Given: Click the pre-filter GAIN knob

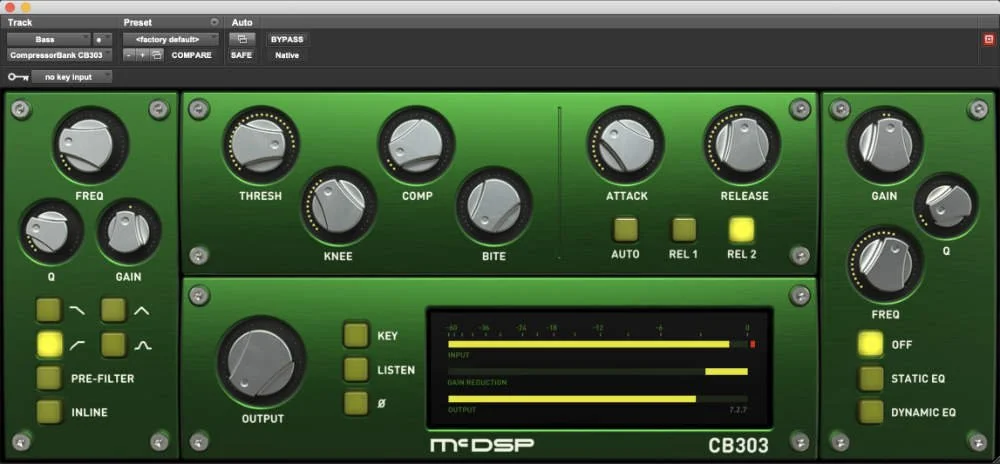Looking at the screenshot, I should coord(129,231).
